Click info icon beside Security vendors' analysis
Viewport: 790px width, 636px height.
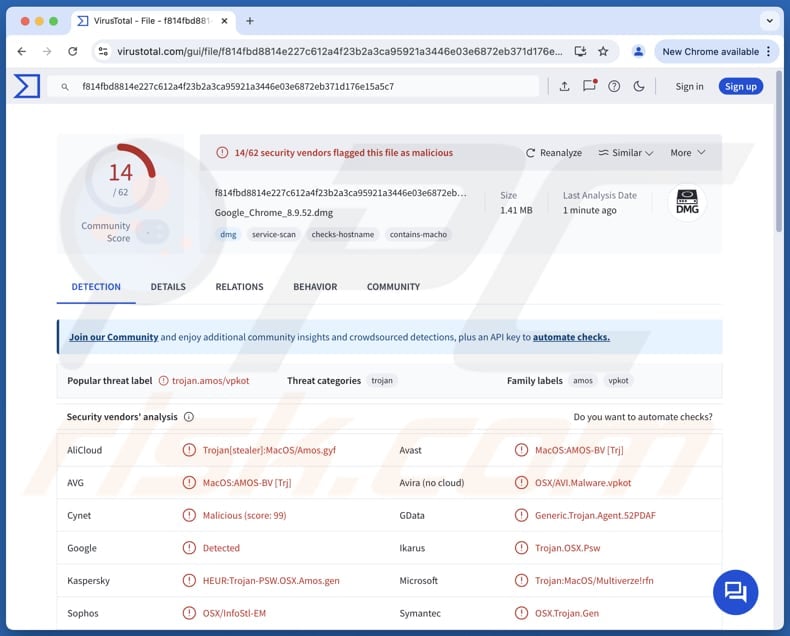(189, 417)
